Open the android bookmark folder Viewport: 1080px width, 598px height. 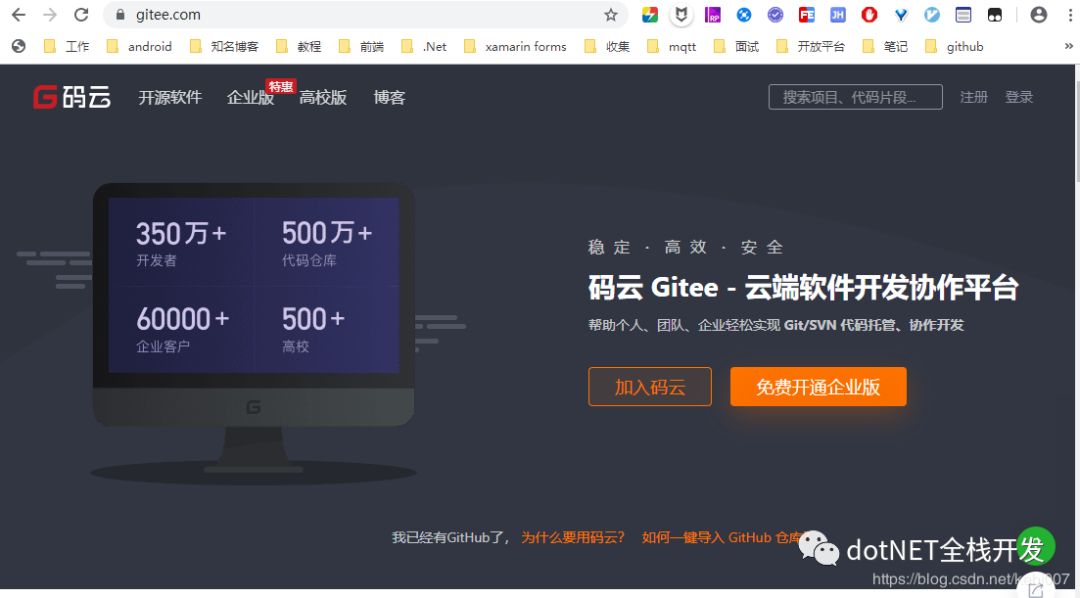point(139,46)
